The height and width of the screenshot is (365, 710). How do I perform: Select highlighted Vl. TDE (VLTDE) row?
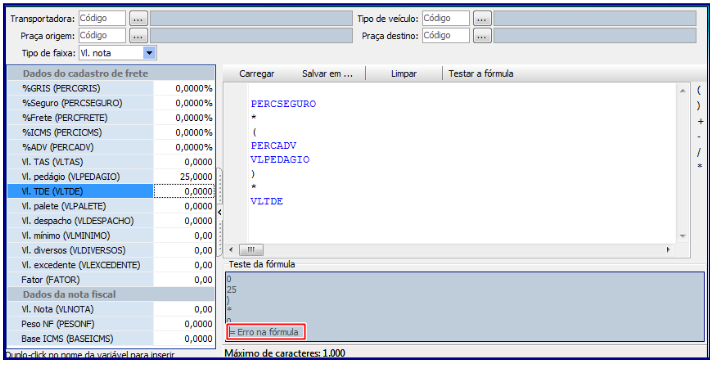point(111,192)
